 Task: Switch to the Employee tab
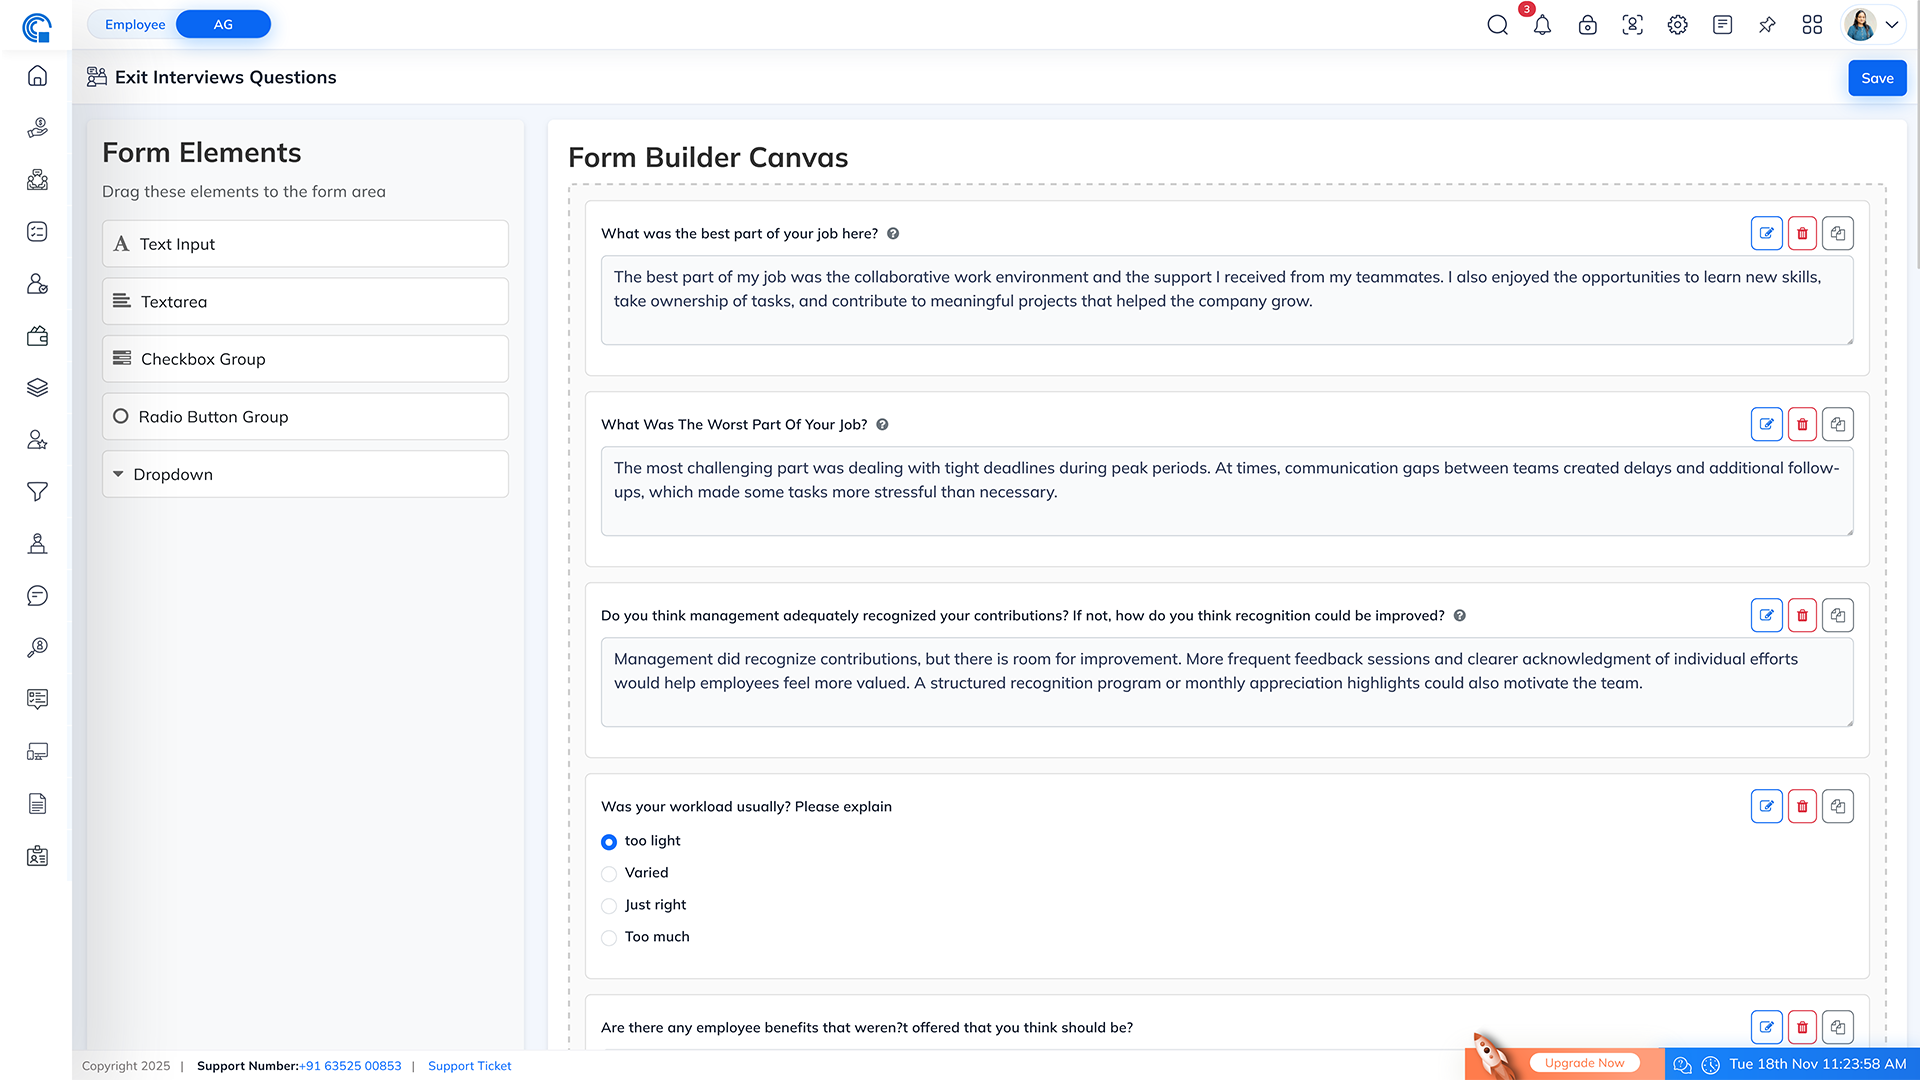[135, 24]
